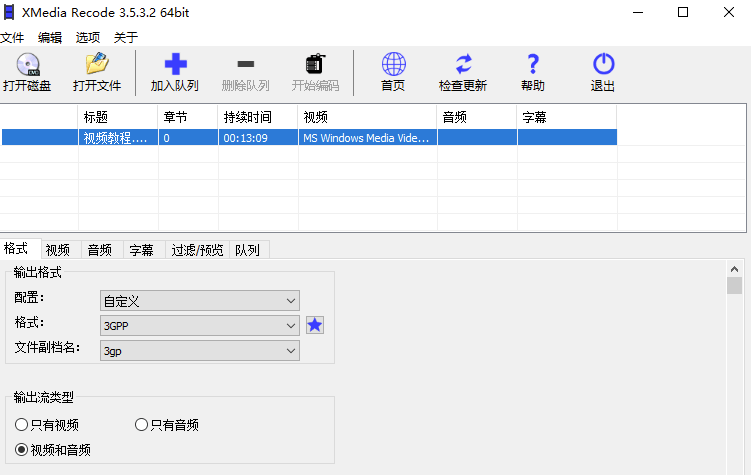Click the blue star favorite icon beside 格式
The width and height of the screenshot is (755, 475).
click(315, 325)
